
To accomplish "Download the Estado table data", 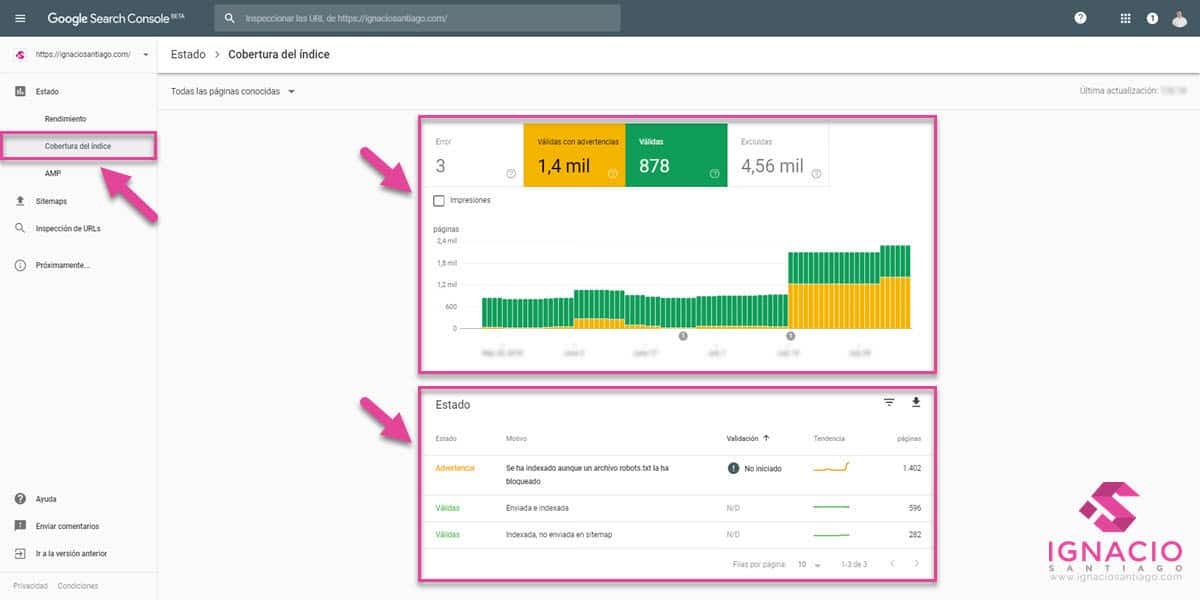I will 915,402.
